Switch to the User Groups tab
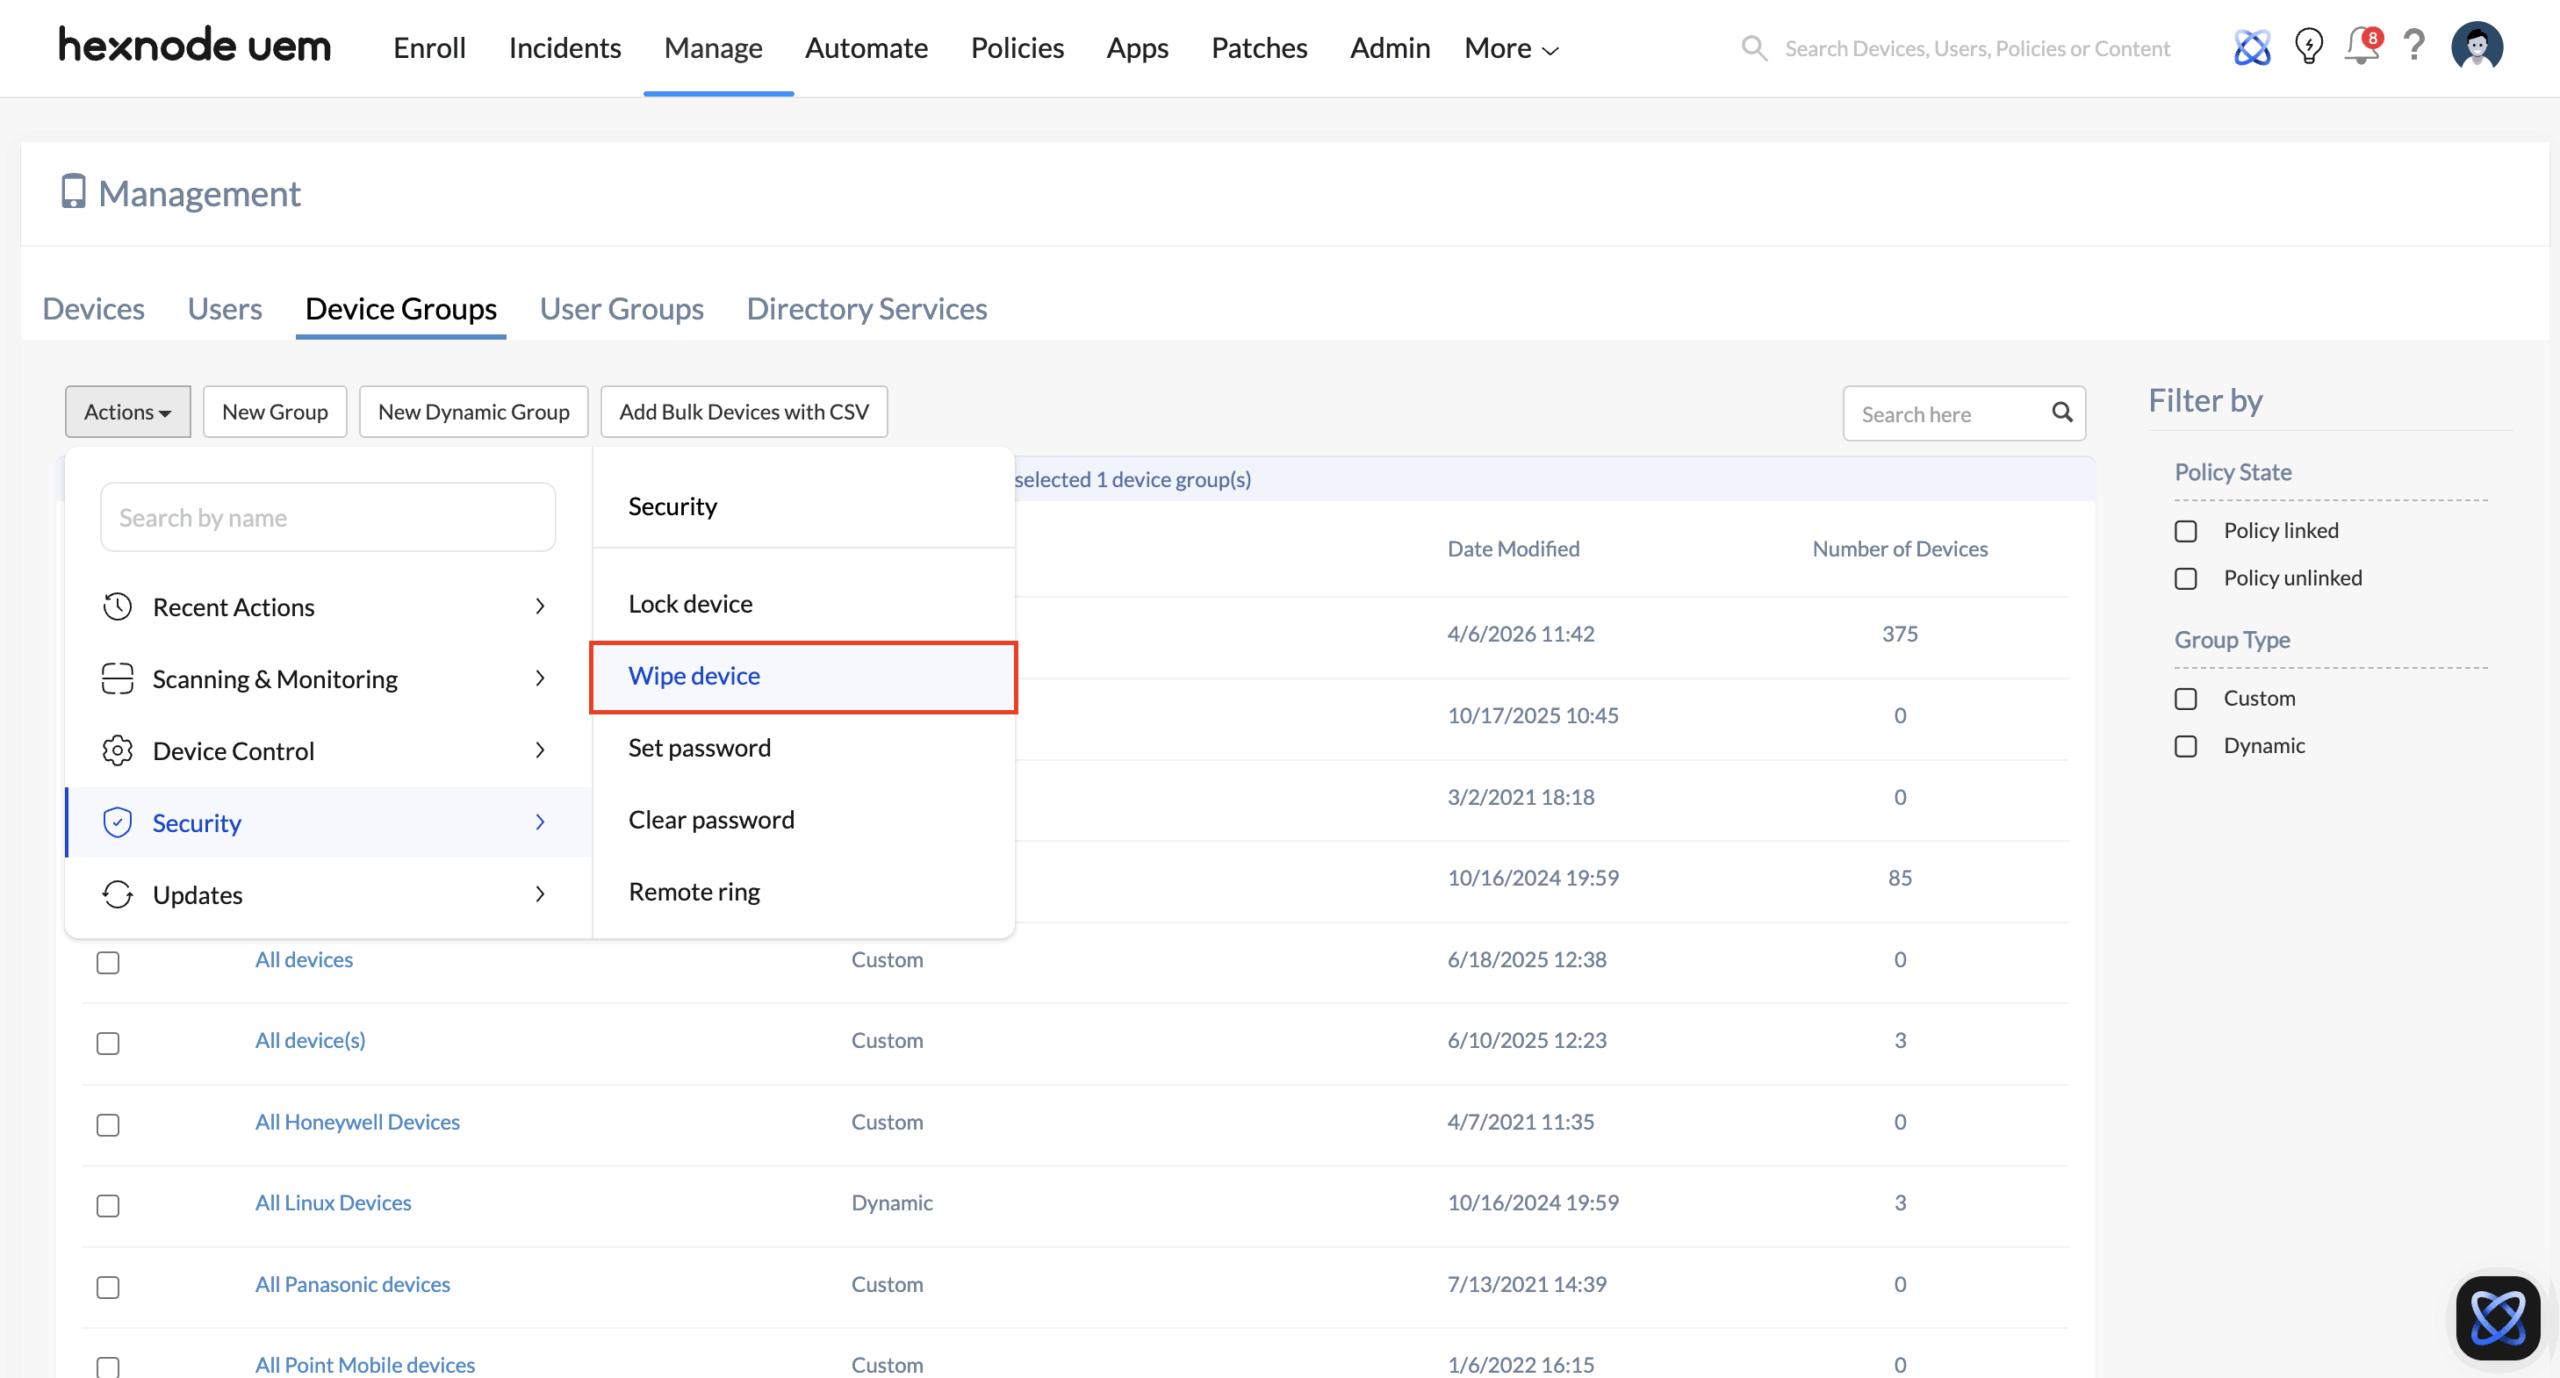2560x1378 pixels. click(x=621, y=309)
